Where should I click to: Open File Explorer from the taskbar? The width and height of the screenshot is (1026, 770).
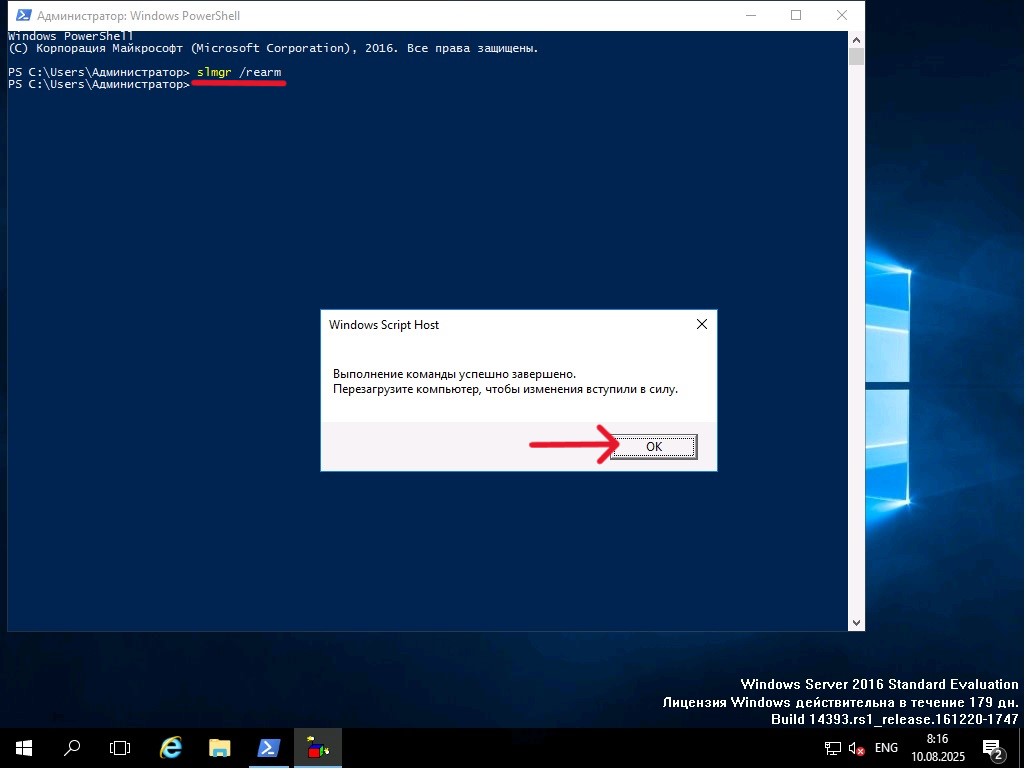[220, 748]
